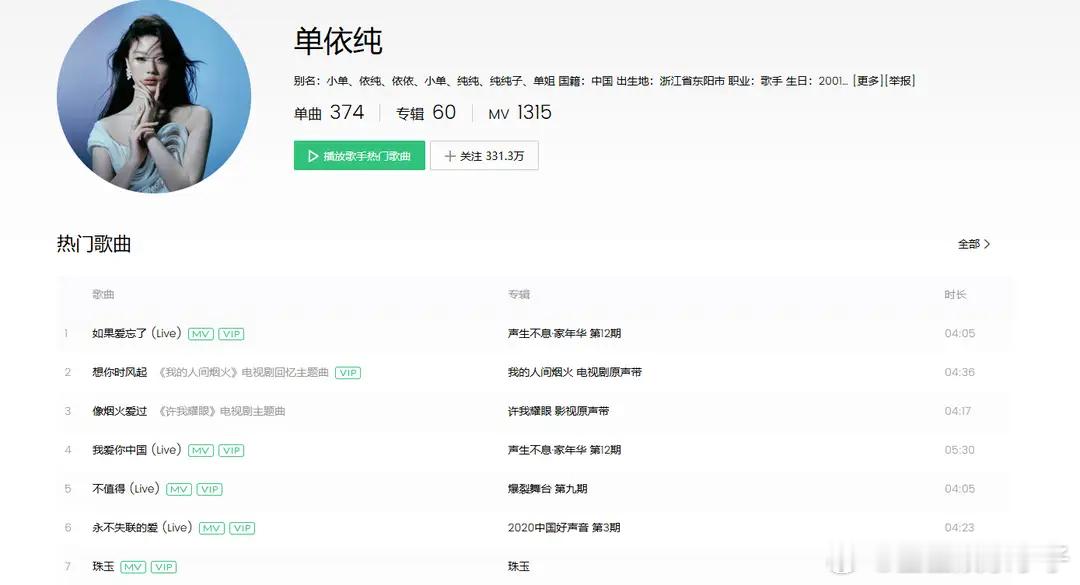Click the 专辑 column header
This screenshot has width=1080, height=585.
coord(519,294)
